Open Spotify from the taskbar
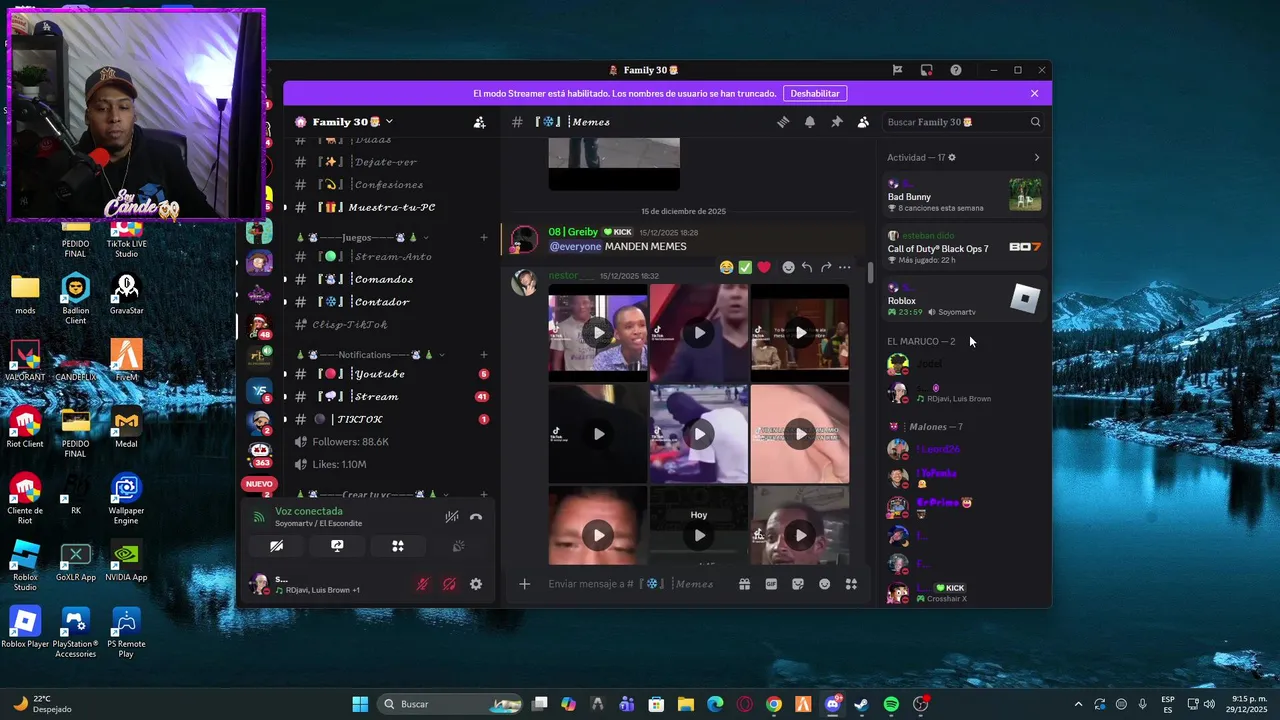This screenshot has height=720, width=1280. click(891, 704)
